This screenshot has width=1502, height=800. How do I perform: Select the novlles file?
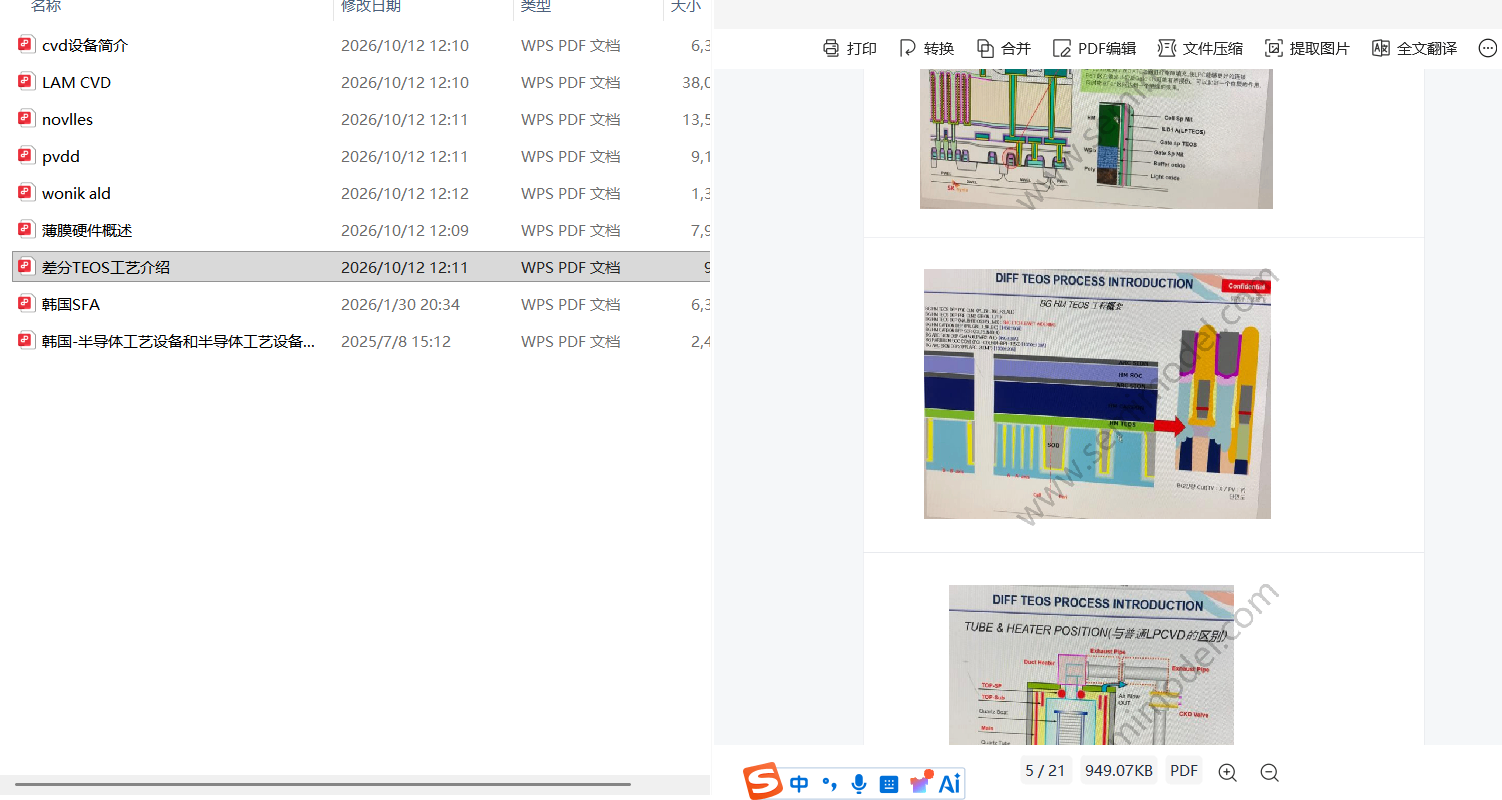(67, 119)
